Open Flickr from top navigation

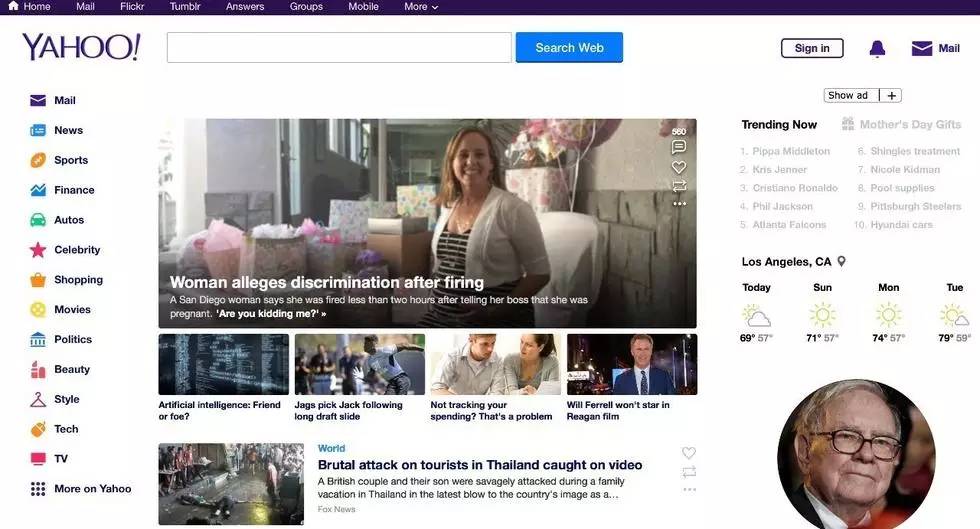(132, 7)
